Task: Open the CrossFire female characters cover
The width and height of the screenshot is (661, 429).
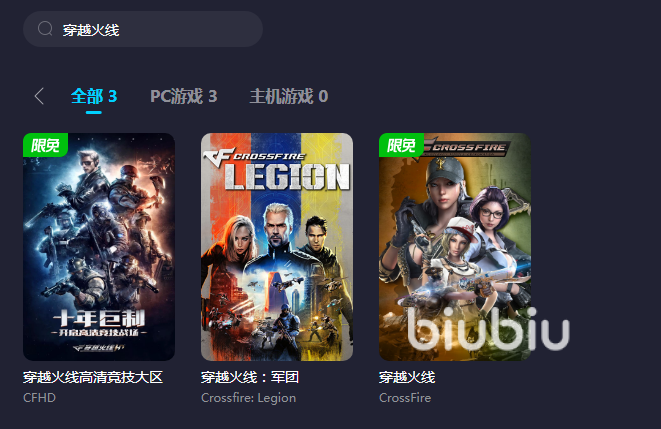Action: (x=455, y=247)
